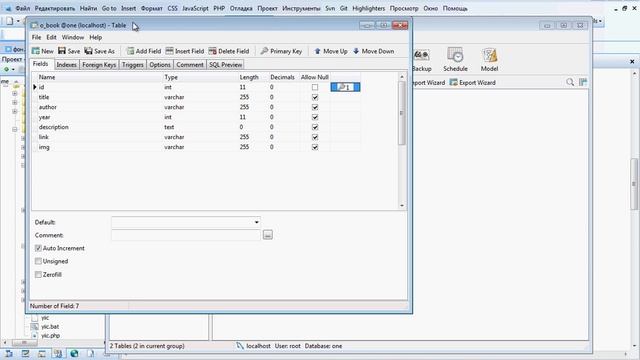Image resolution: width=640 pixels, height=360 pixels.
Task: Enable the Unsigned checkbox
Action: click(38, 261)
